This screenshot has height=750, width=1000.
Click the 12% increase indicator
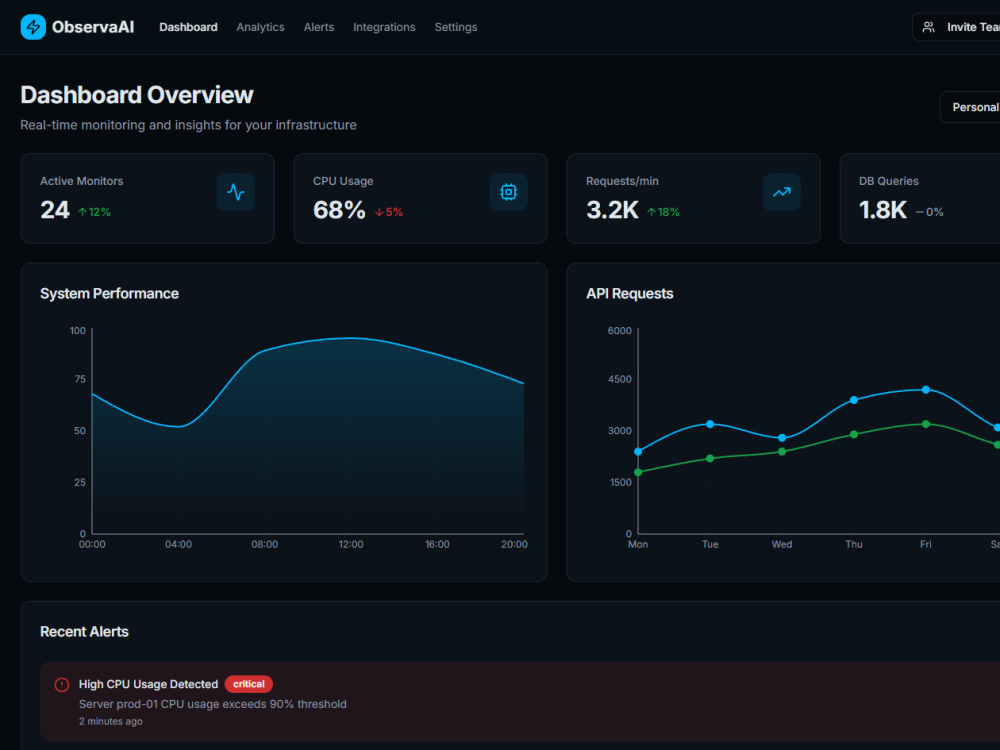click(94, 212)
